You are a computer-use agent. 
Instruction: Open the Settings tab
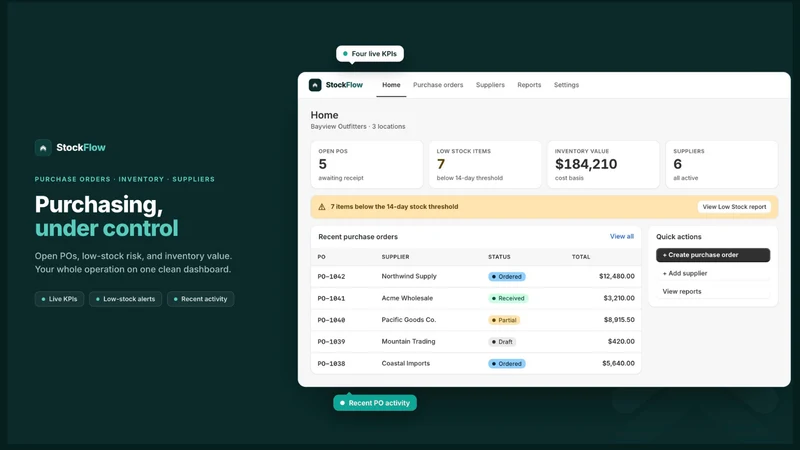click(x=566, y=85)
